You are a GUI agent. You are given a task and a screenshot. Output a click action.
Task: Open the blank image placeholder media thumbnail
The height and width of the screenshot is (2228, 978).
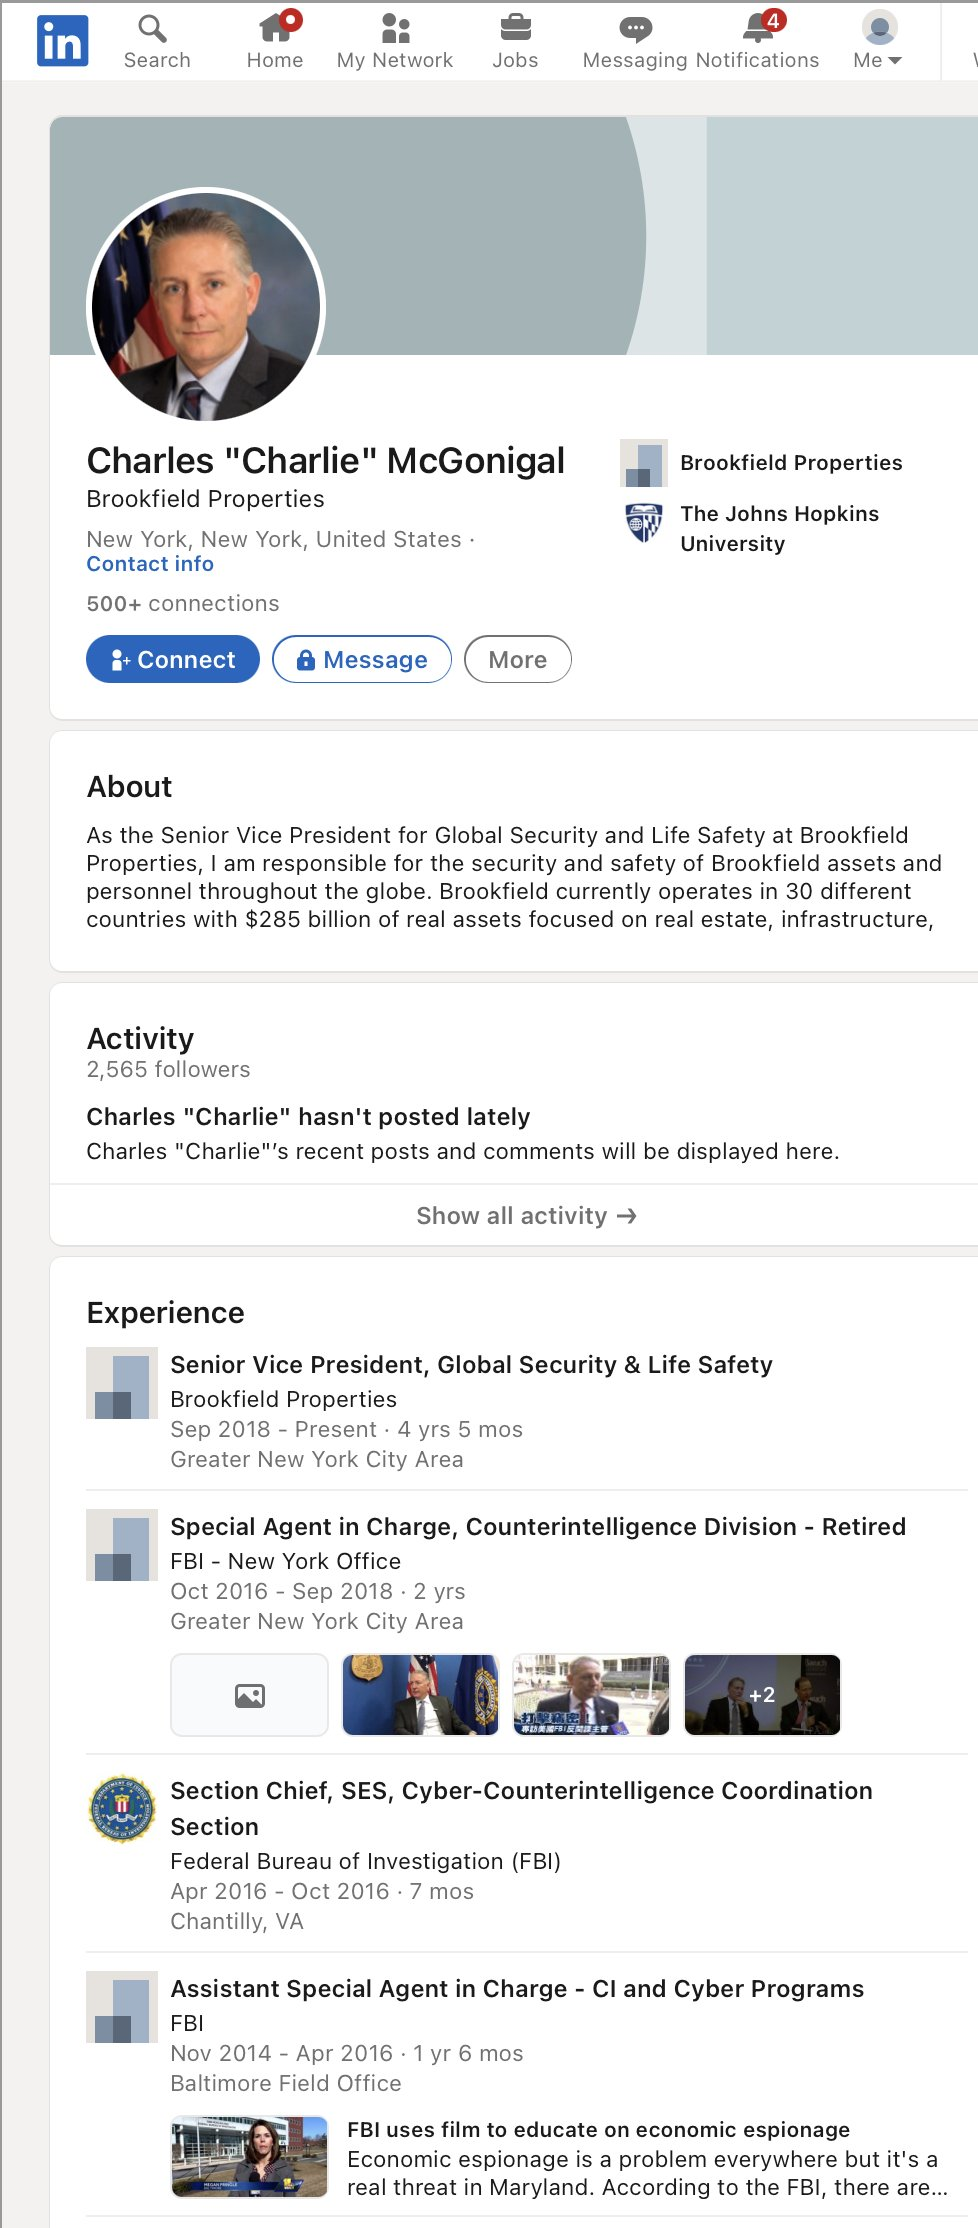click(250, 1695)
